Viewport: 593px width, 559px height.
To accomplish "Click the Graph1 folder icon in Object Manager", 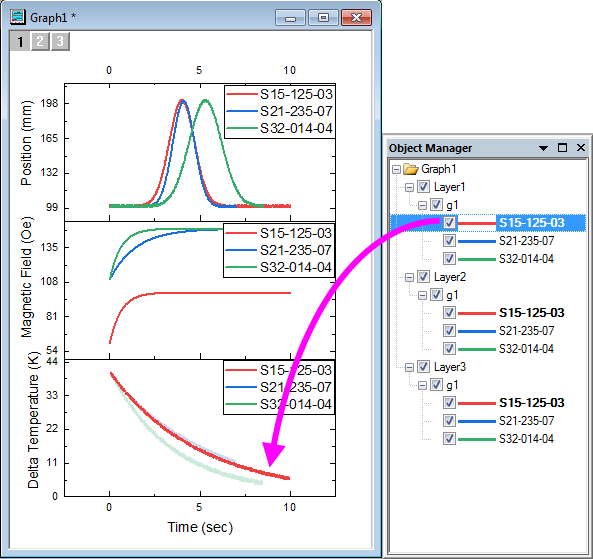I will pyautogui.click(x=411, y=169).
